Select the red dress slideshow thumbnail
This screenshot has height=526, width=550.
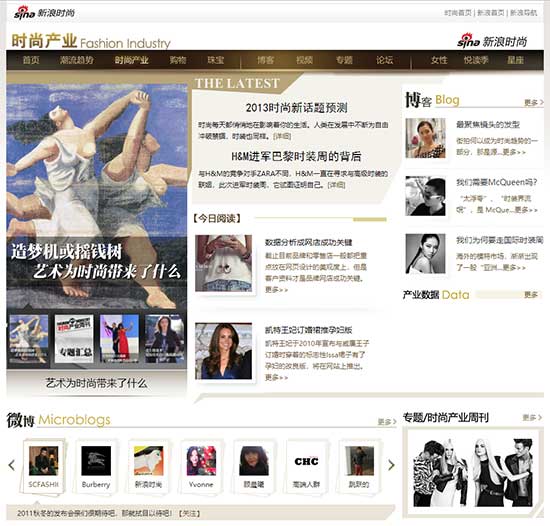[119, 338]
